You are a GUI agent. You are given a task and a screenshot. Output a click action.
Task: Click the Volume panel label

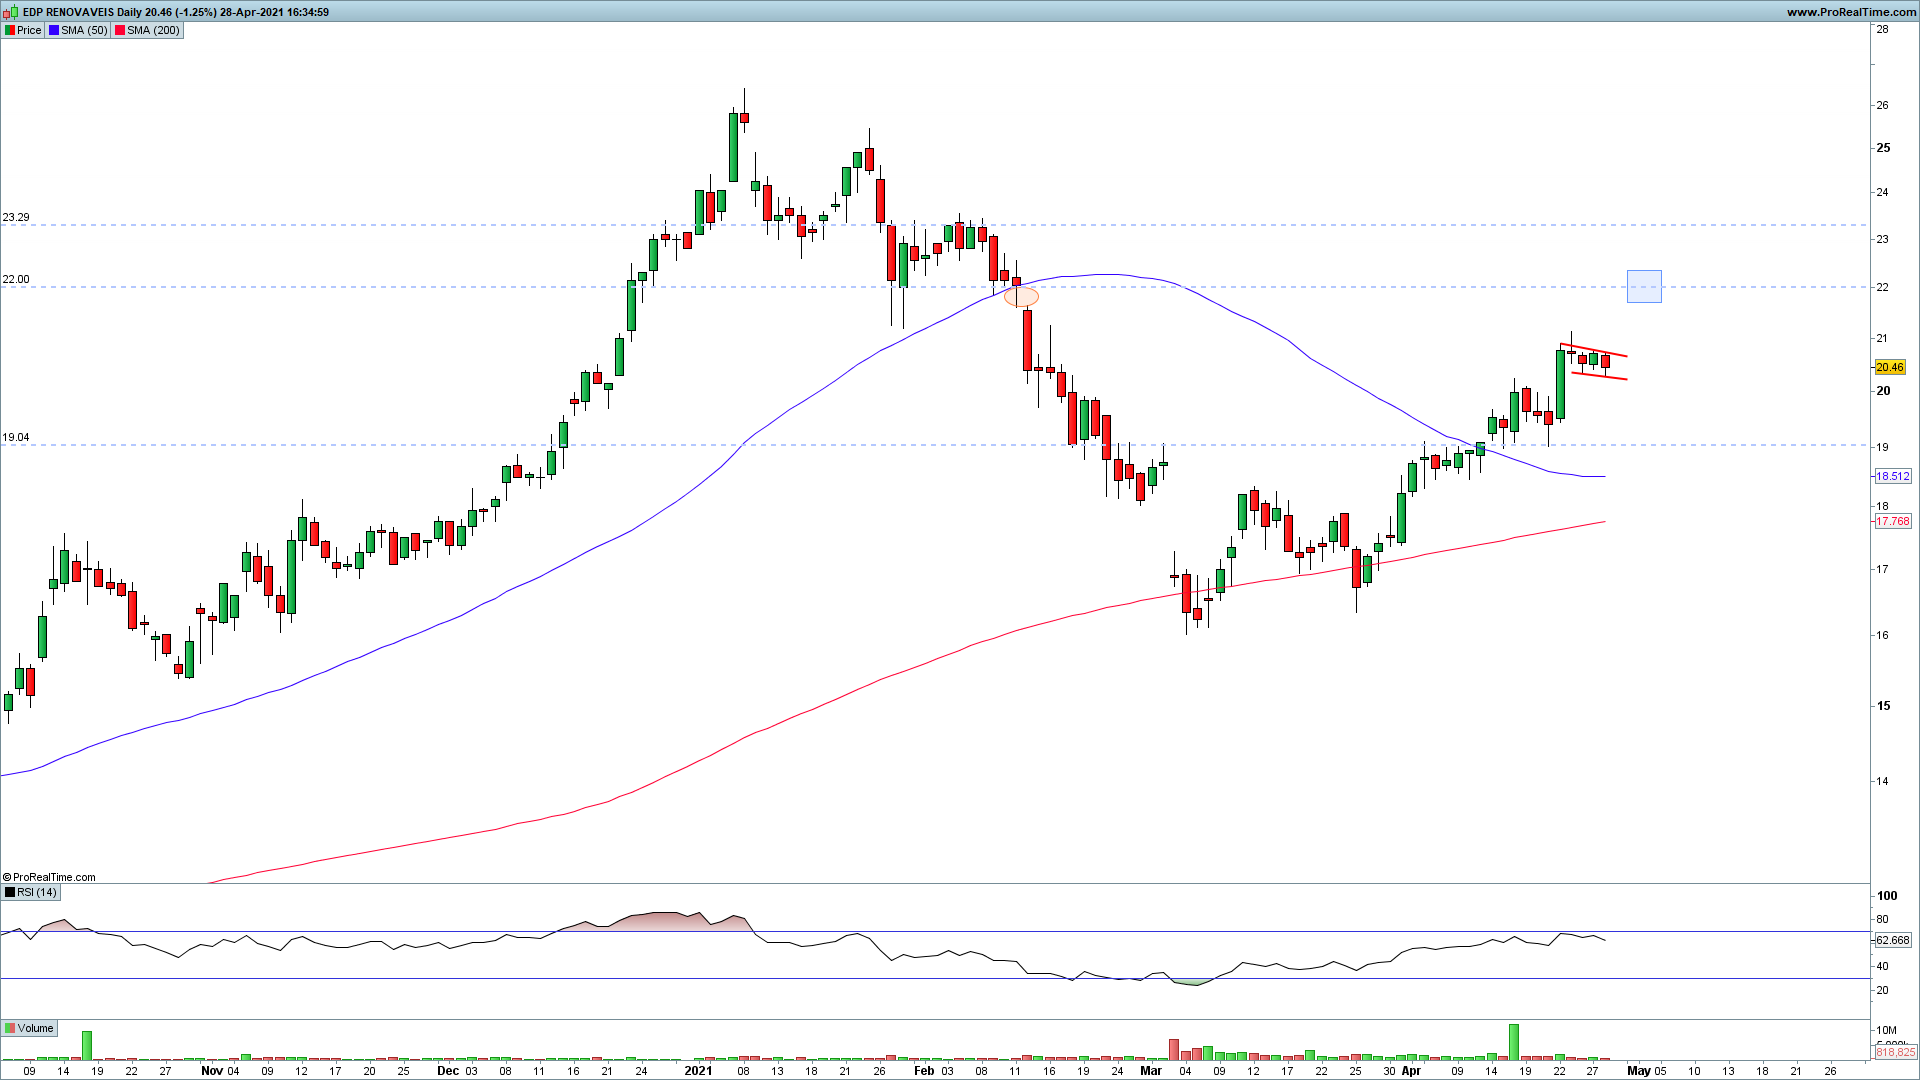[x=35, y=1028]
